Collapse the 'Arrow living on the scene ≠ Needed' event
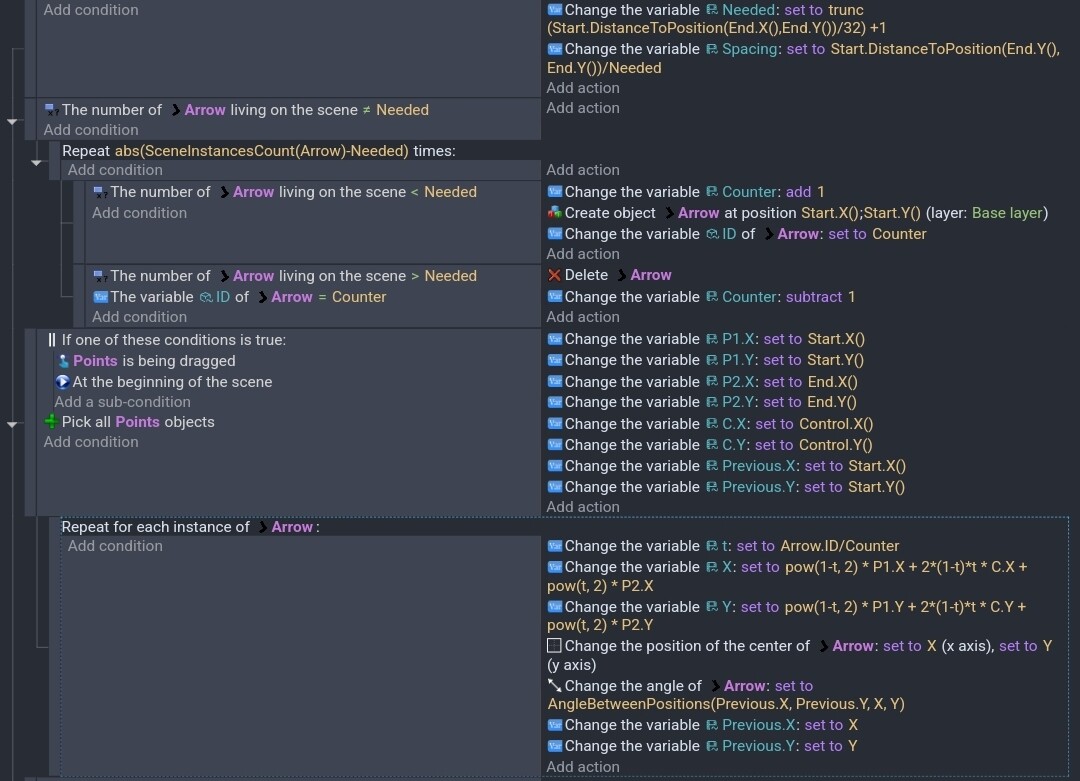The height and width of the screenshot is (781, 1080). coord(12,121)
